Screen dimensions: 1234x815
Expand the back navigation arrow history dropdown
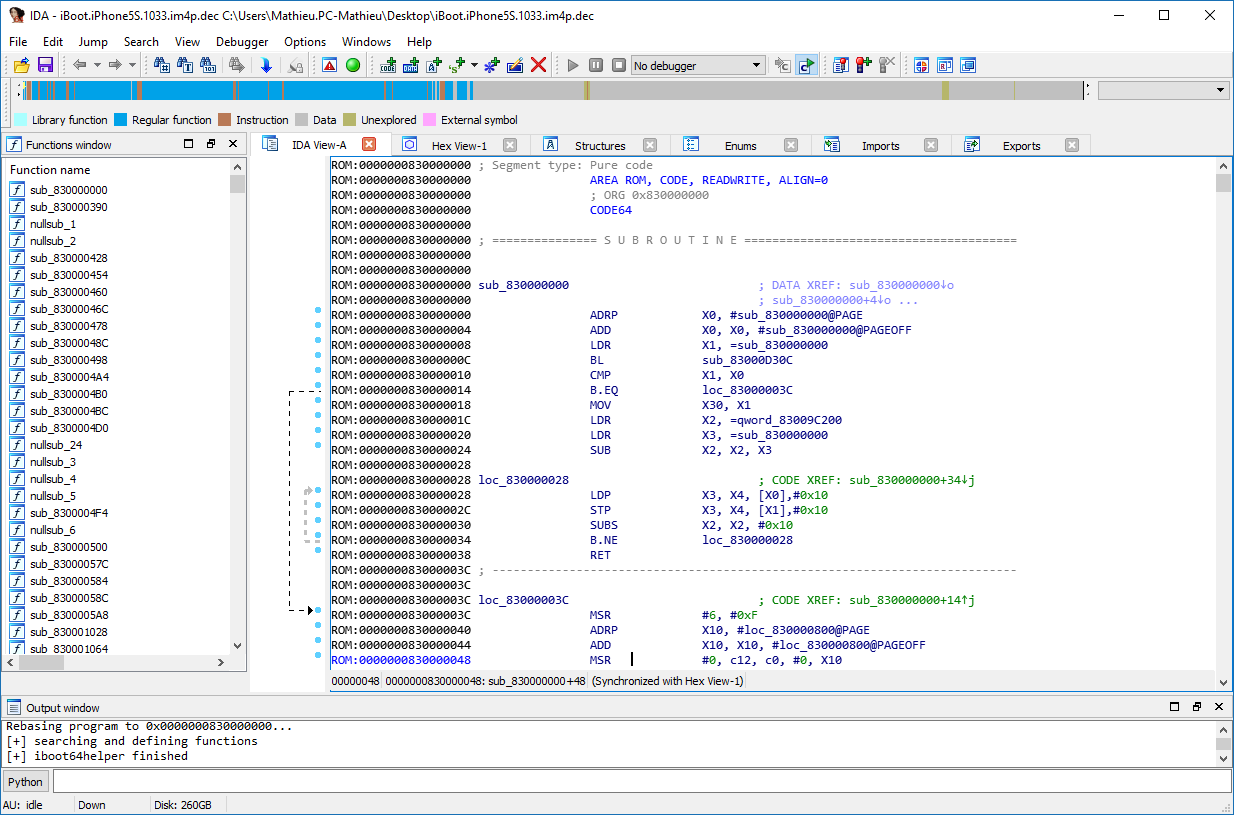tap(97, 65)
